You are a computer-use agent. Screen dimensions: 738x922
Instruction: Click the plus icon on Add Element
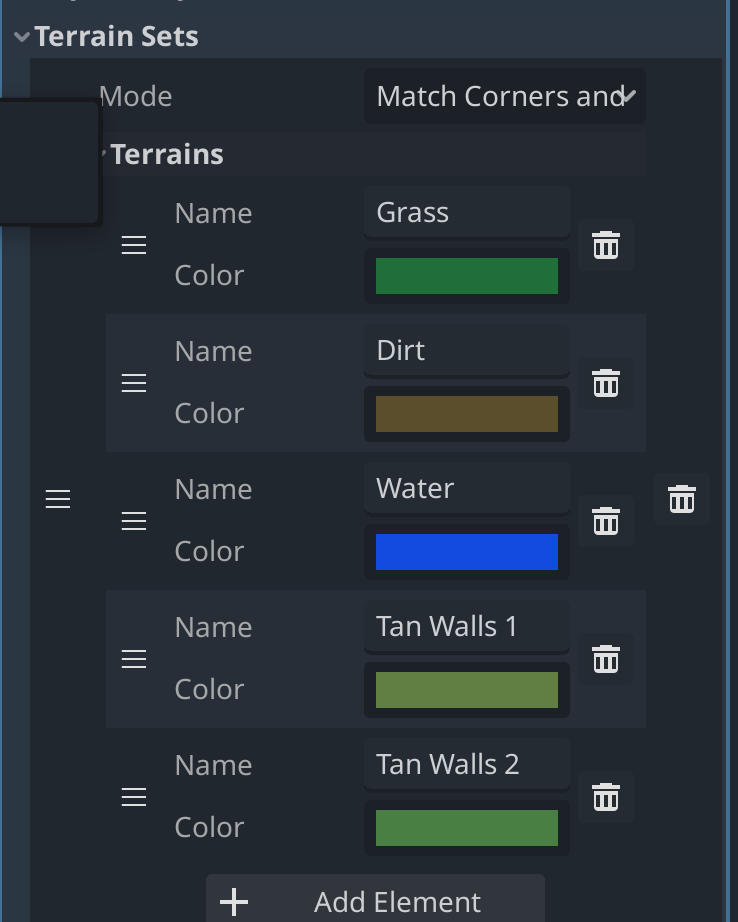(x=234, y=901)
